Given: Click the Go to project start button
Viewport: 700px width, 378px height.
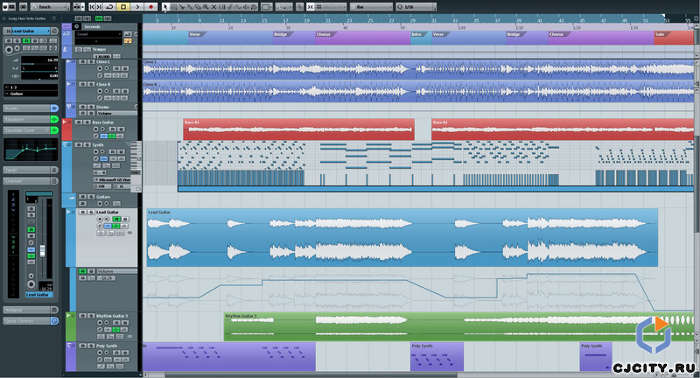Looking at the screenshot, I should [x=92, y=7].
